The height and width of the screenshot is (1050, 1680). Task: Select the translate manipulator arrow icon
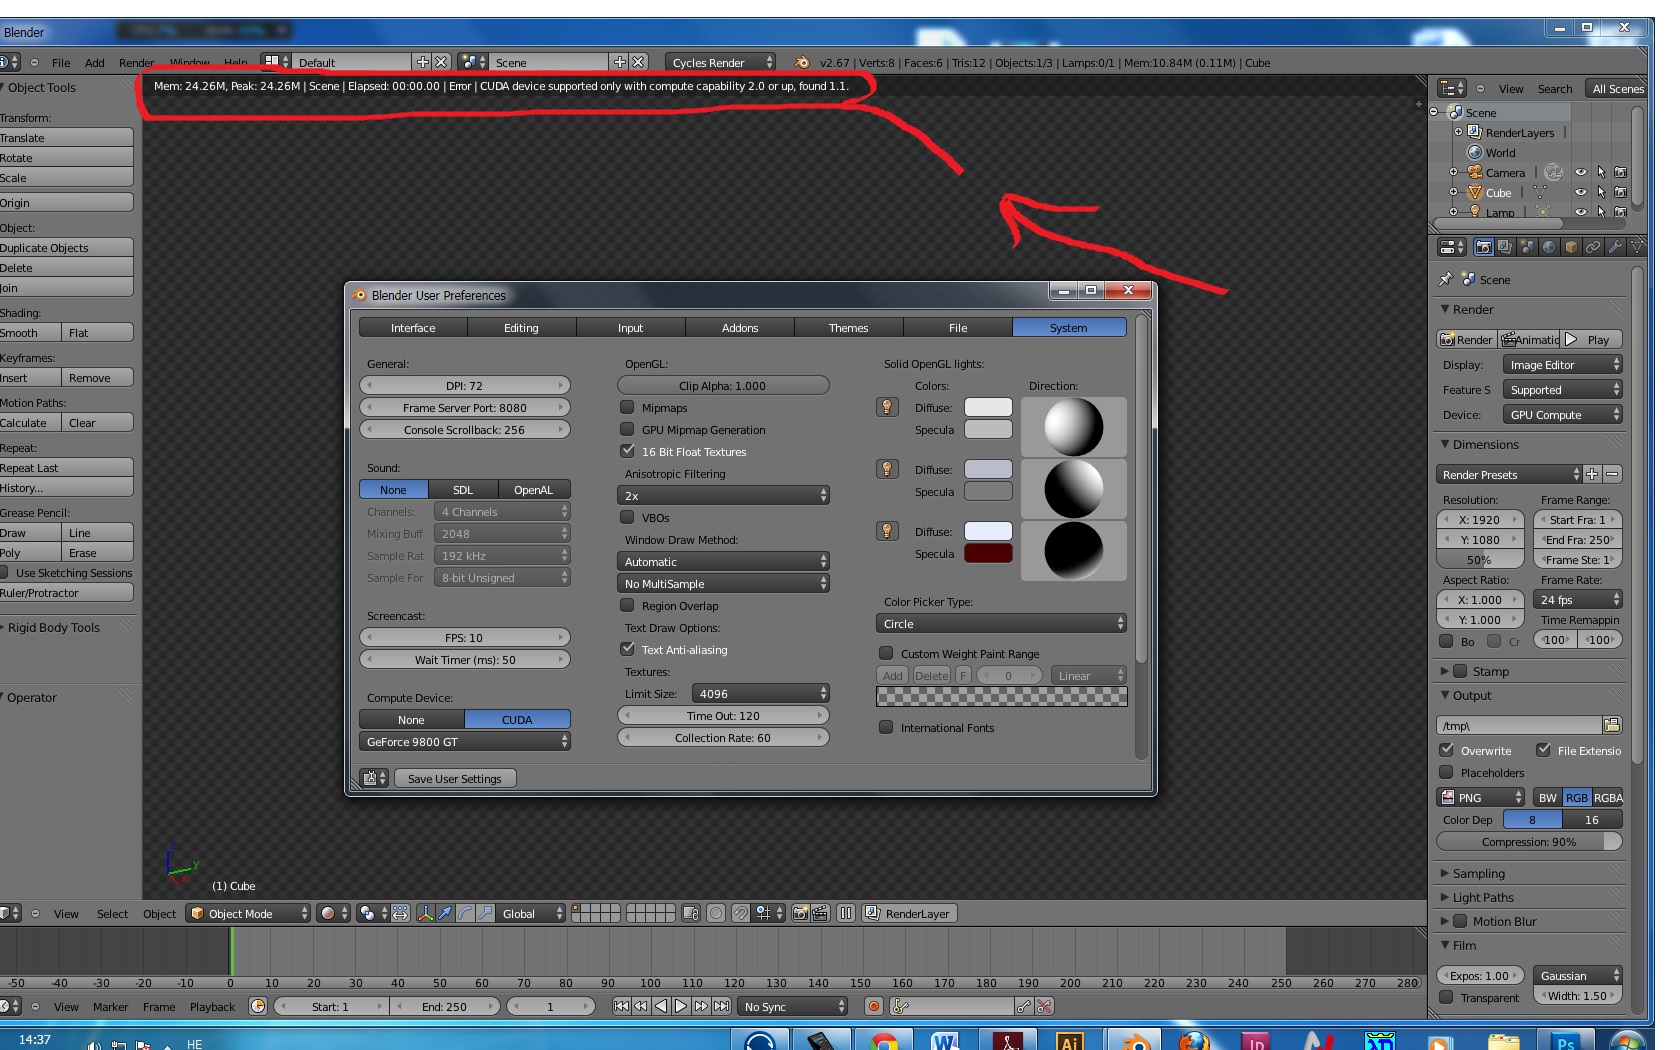click(x=446, y=913)
